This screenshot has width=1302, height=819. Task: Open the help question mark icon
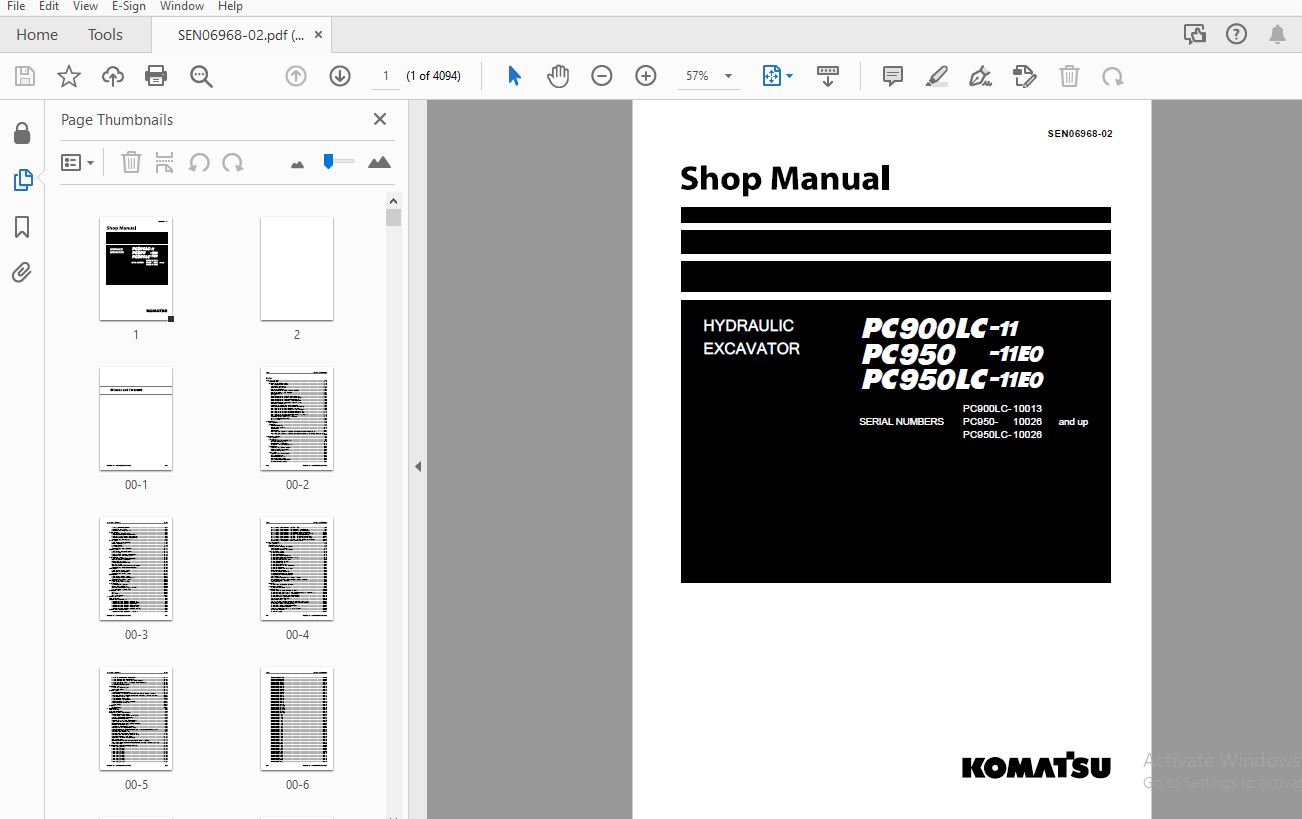[1236, 34]
